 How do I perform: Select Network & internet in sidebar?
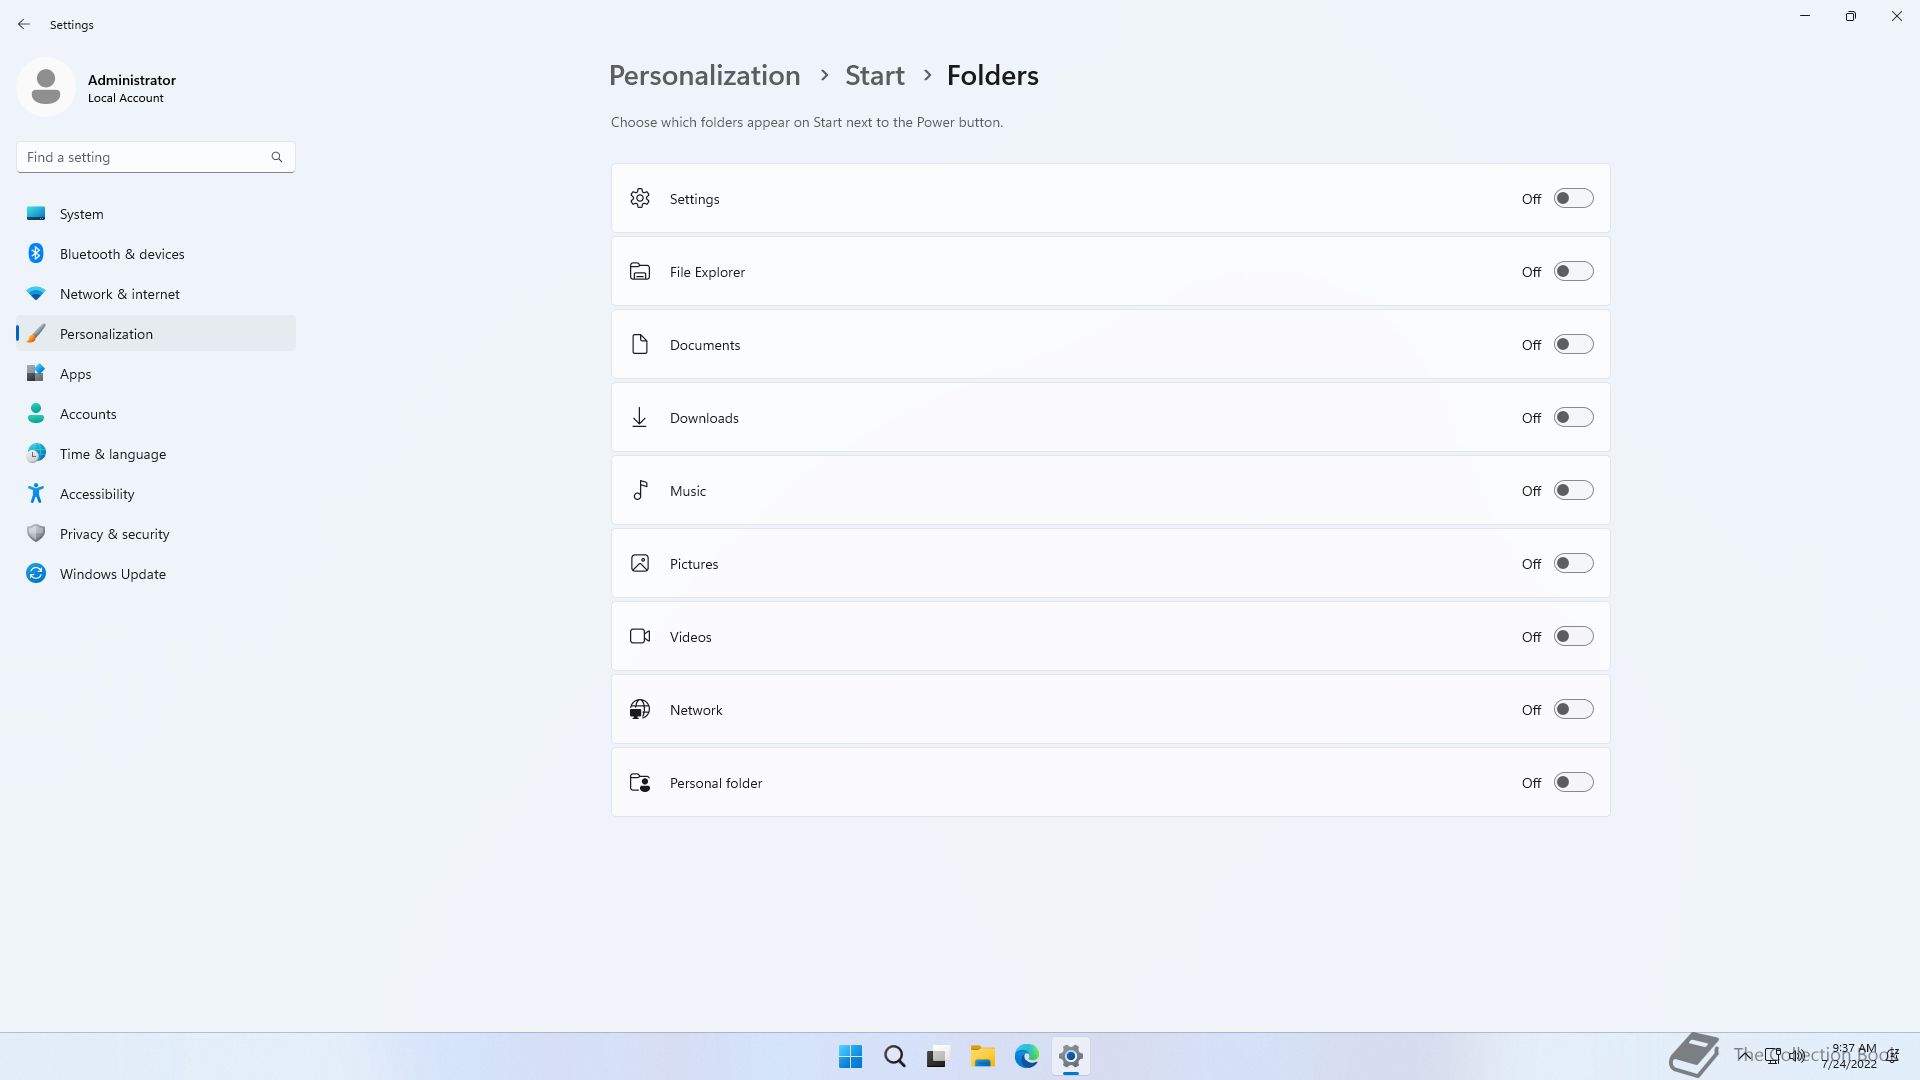[x=119, y=294]
